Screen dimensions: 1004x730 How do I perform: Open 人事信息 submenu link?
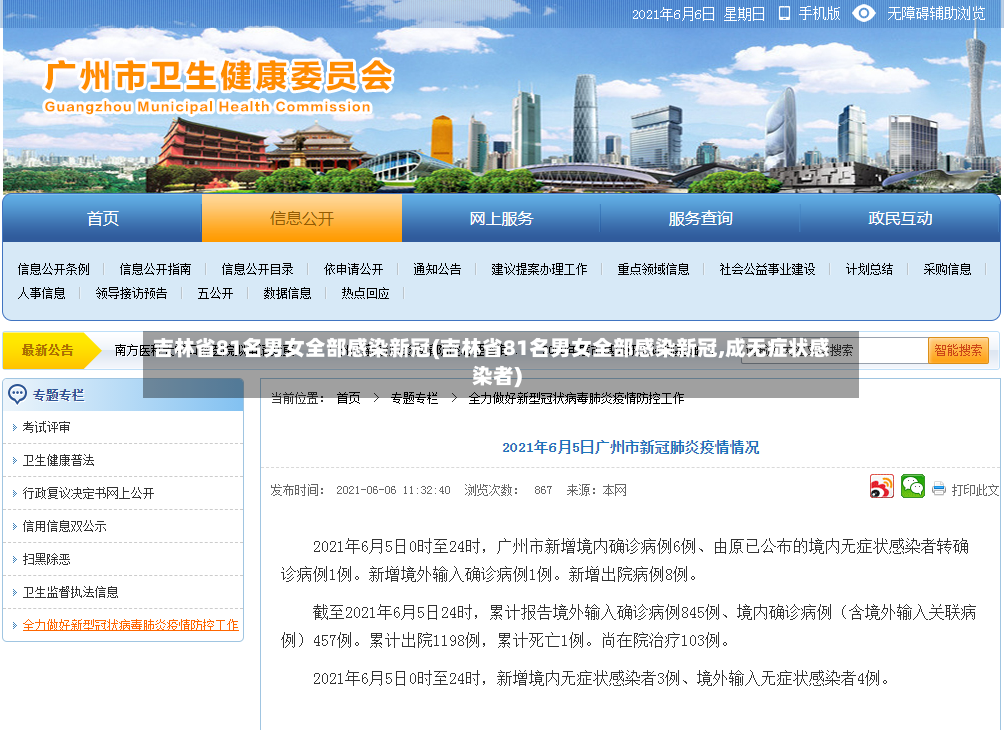coord(42,293)
